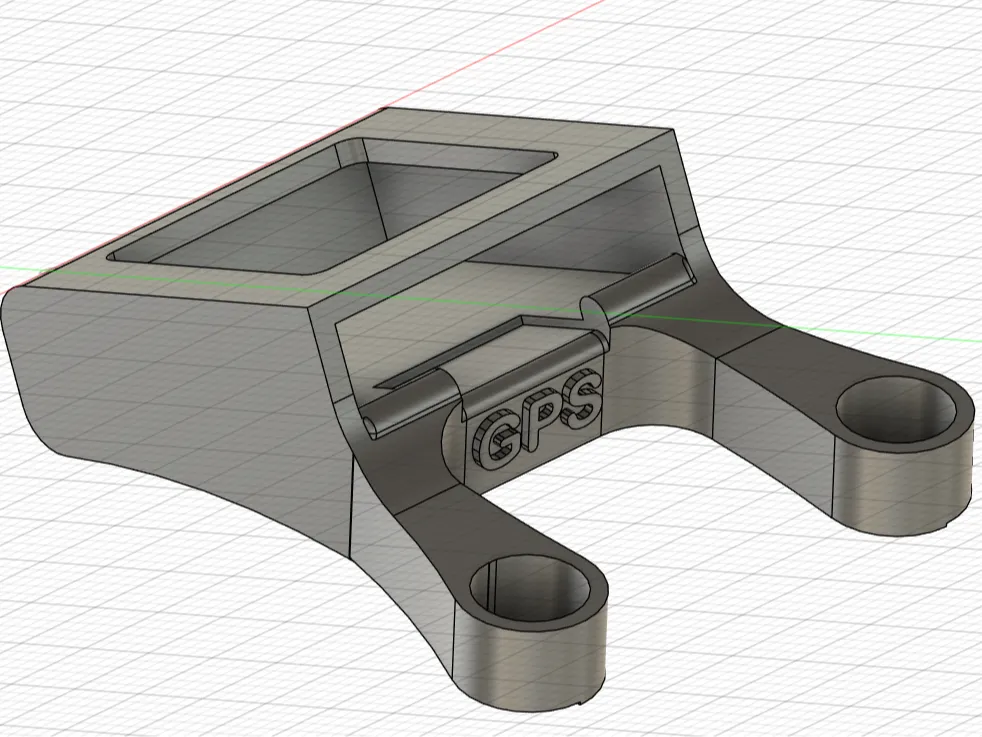Select the front-left mounting hole

click(530, 589)
